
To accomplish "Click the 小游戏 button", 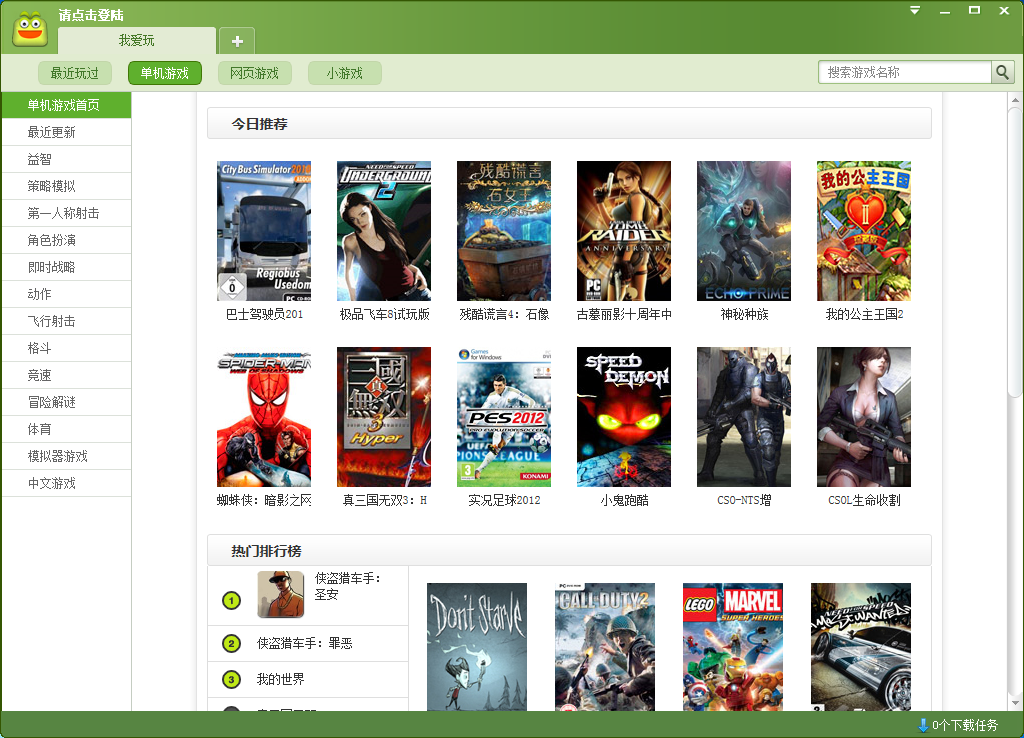I will pos(344,73).
